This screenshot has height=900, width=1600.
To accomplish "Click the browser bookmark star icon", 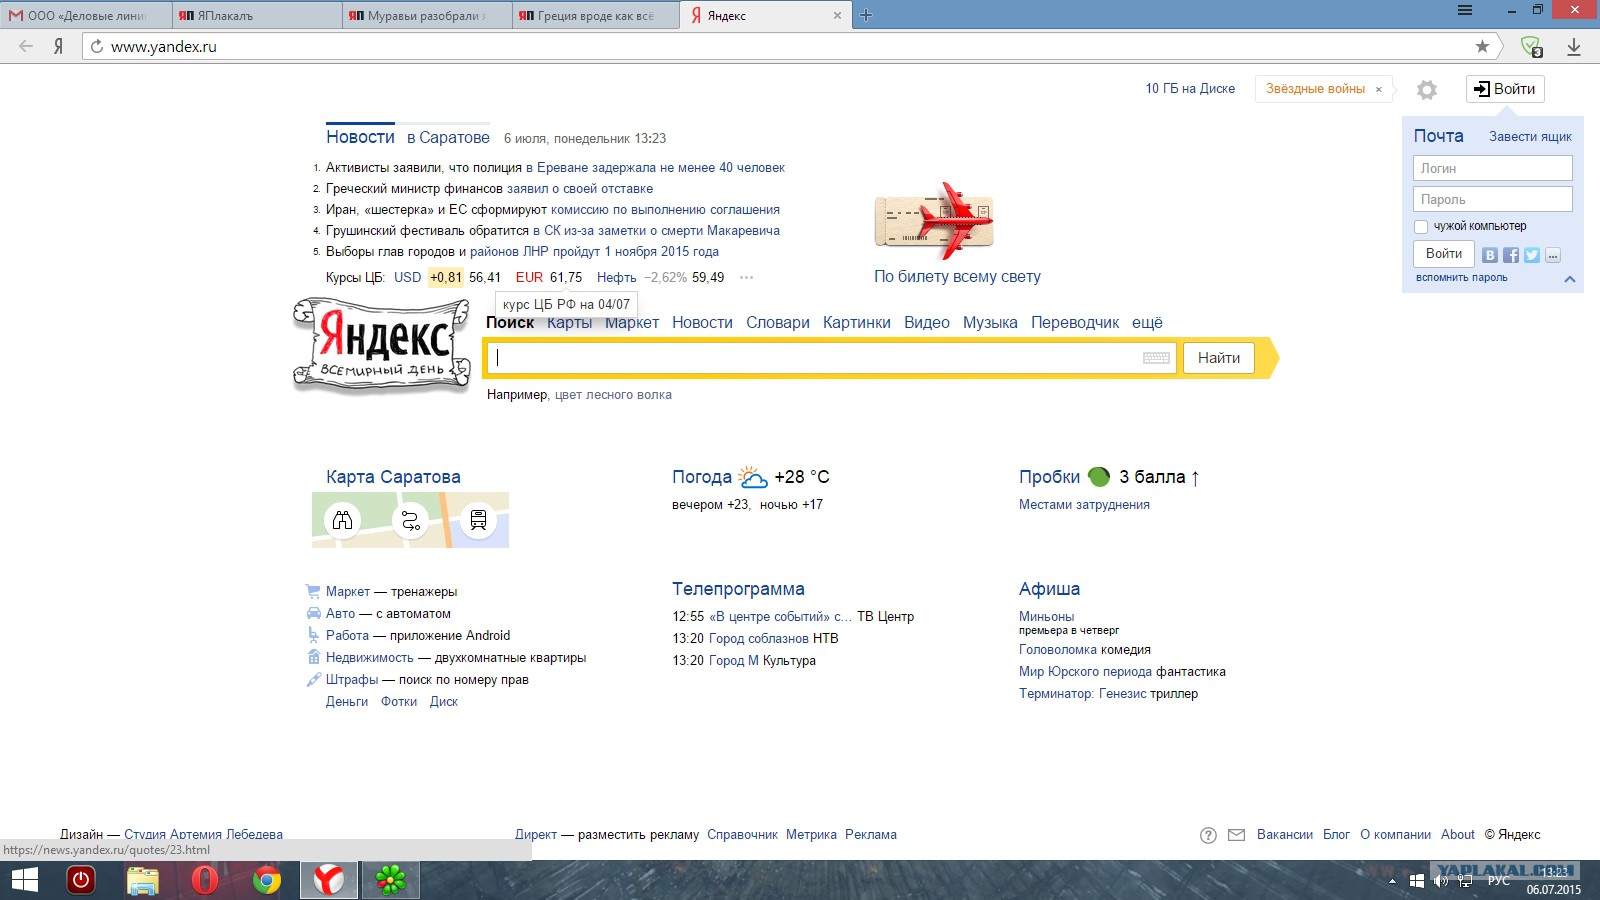I will pos(1482,46).
